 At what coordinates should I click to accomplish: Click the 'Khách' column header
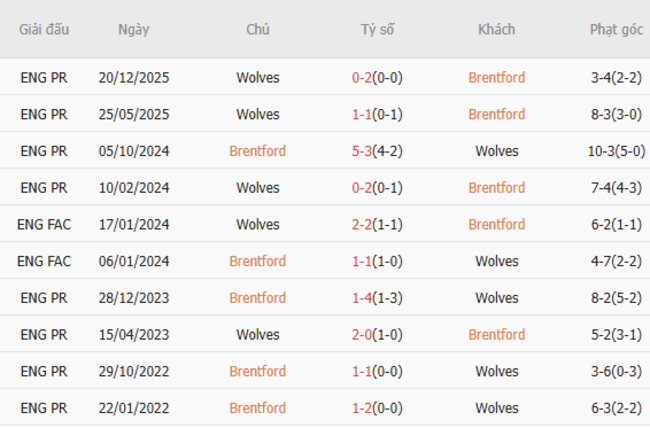coord(496,29)
